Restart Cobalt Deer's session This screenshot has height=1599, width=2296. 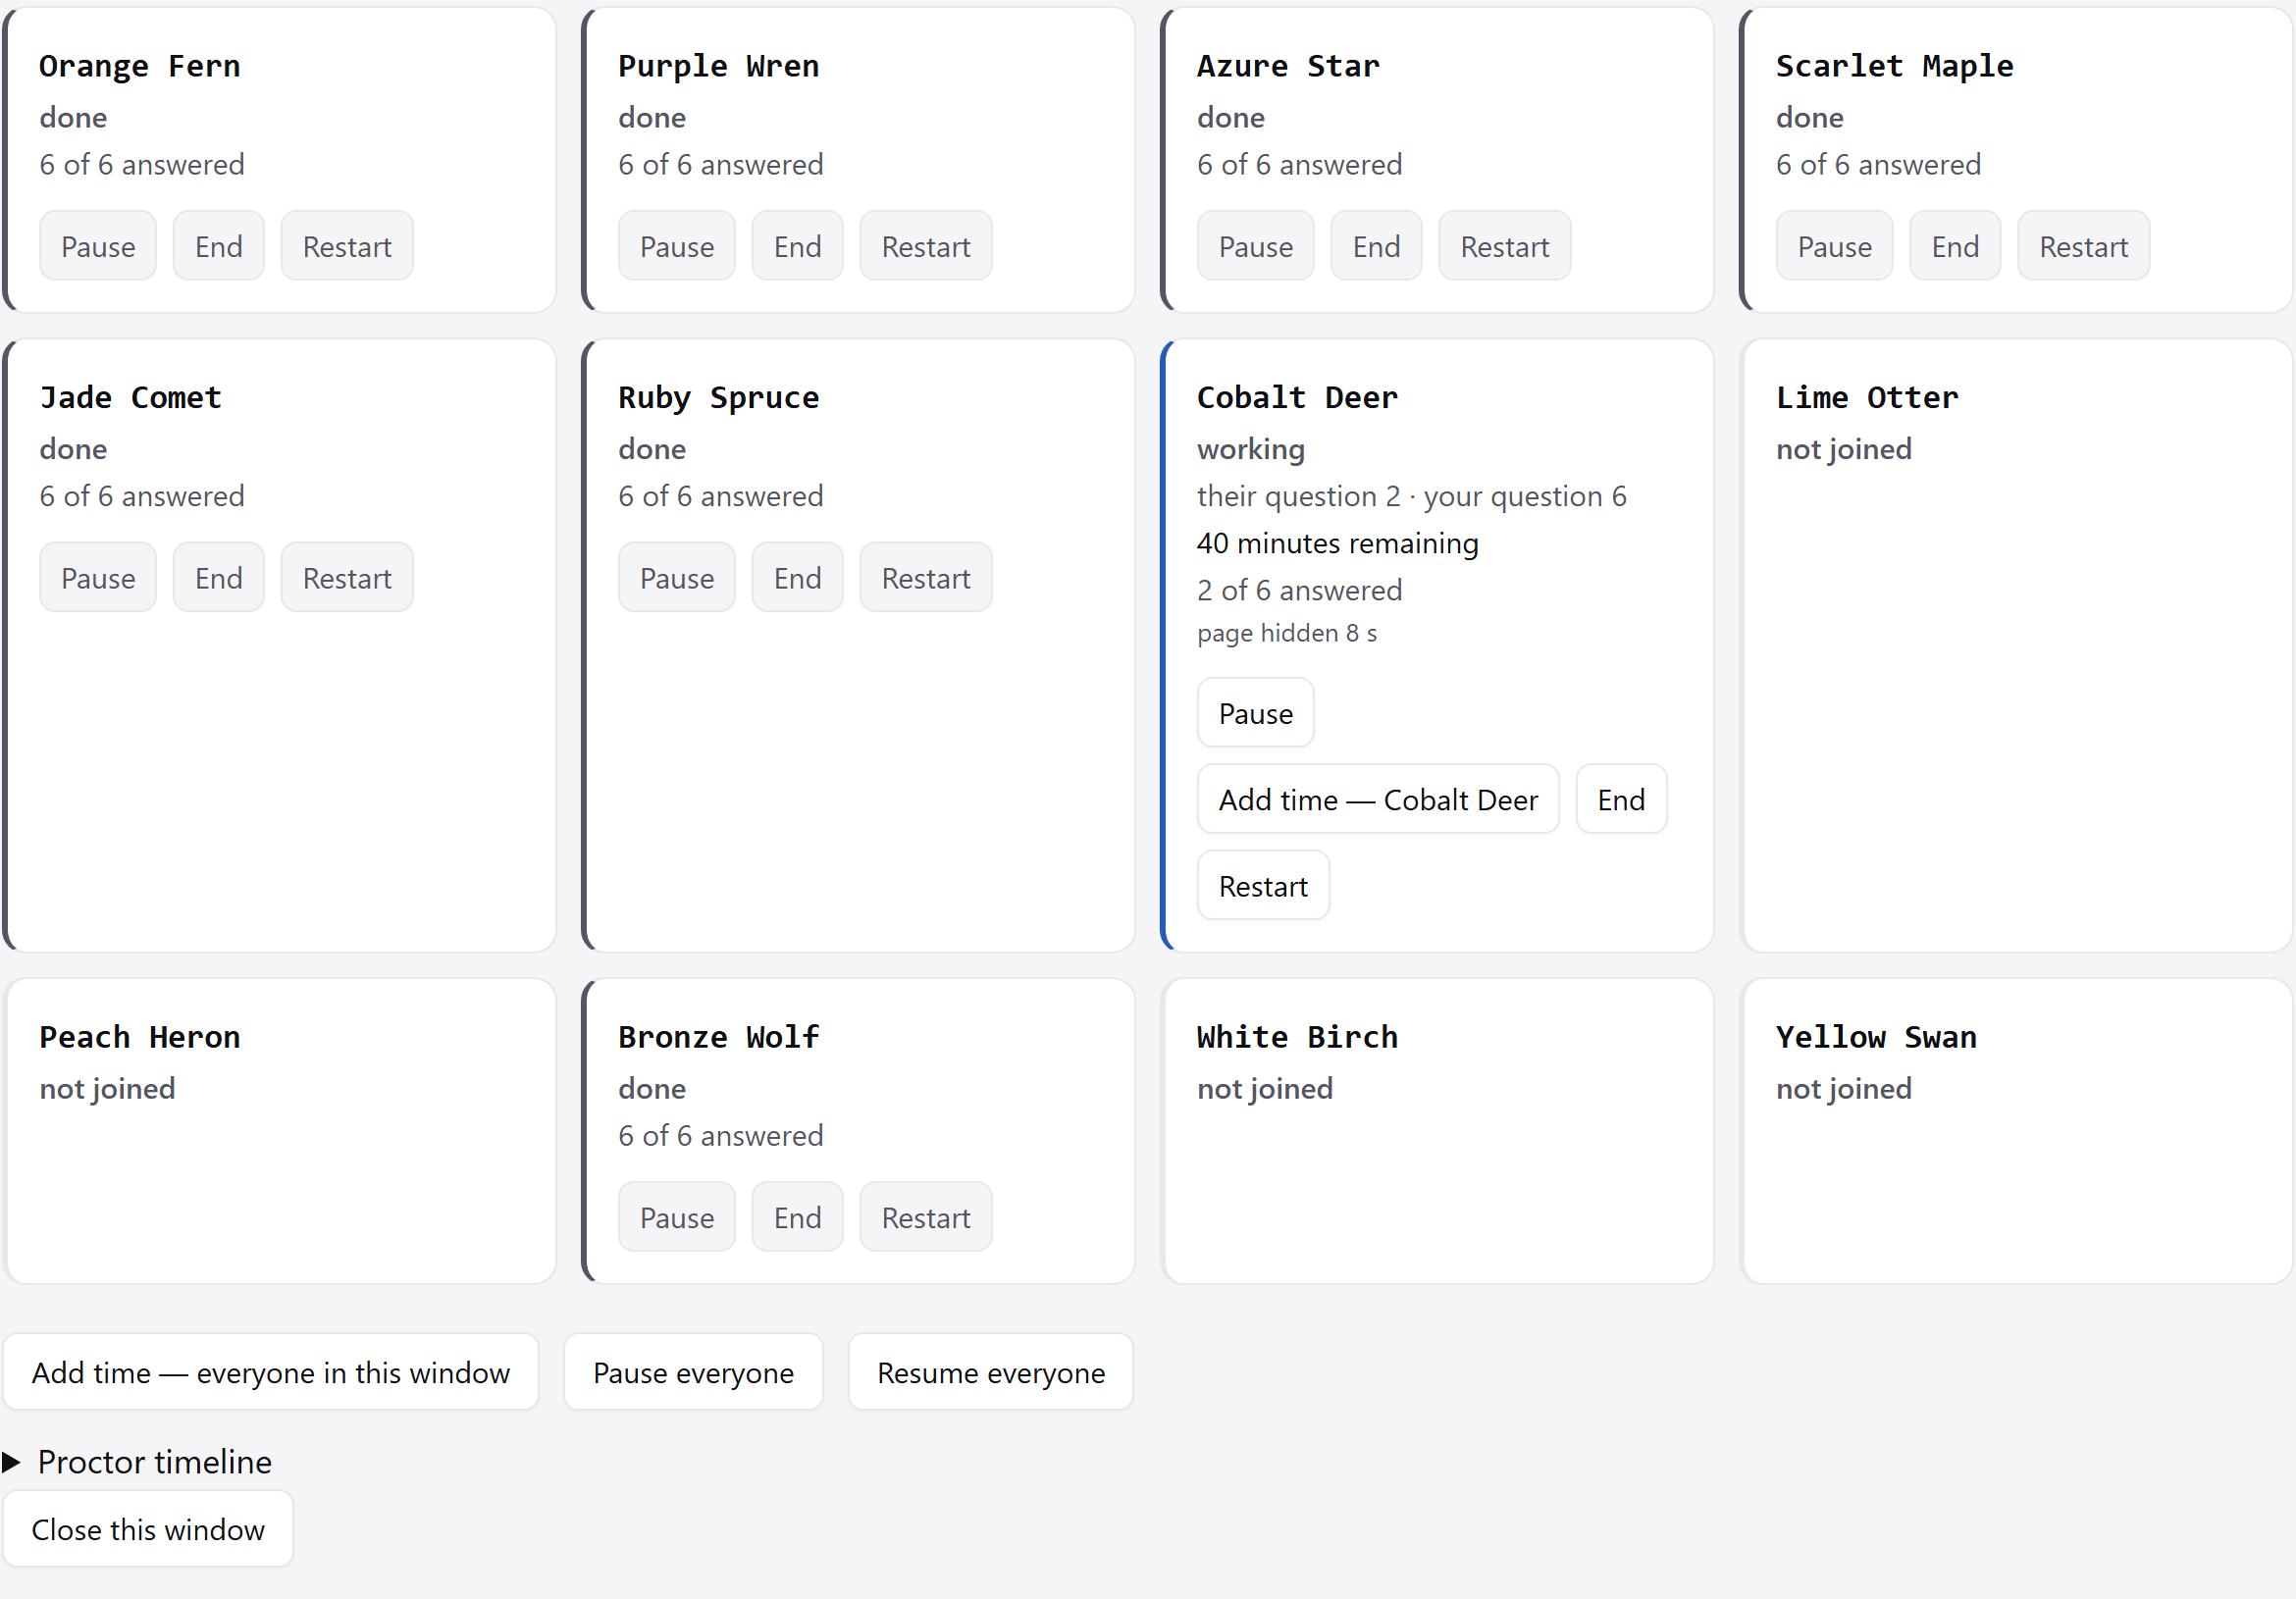(1262, 886)
